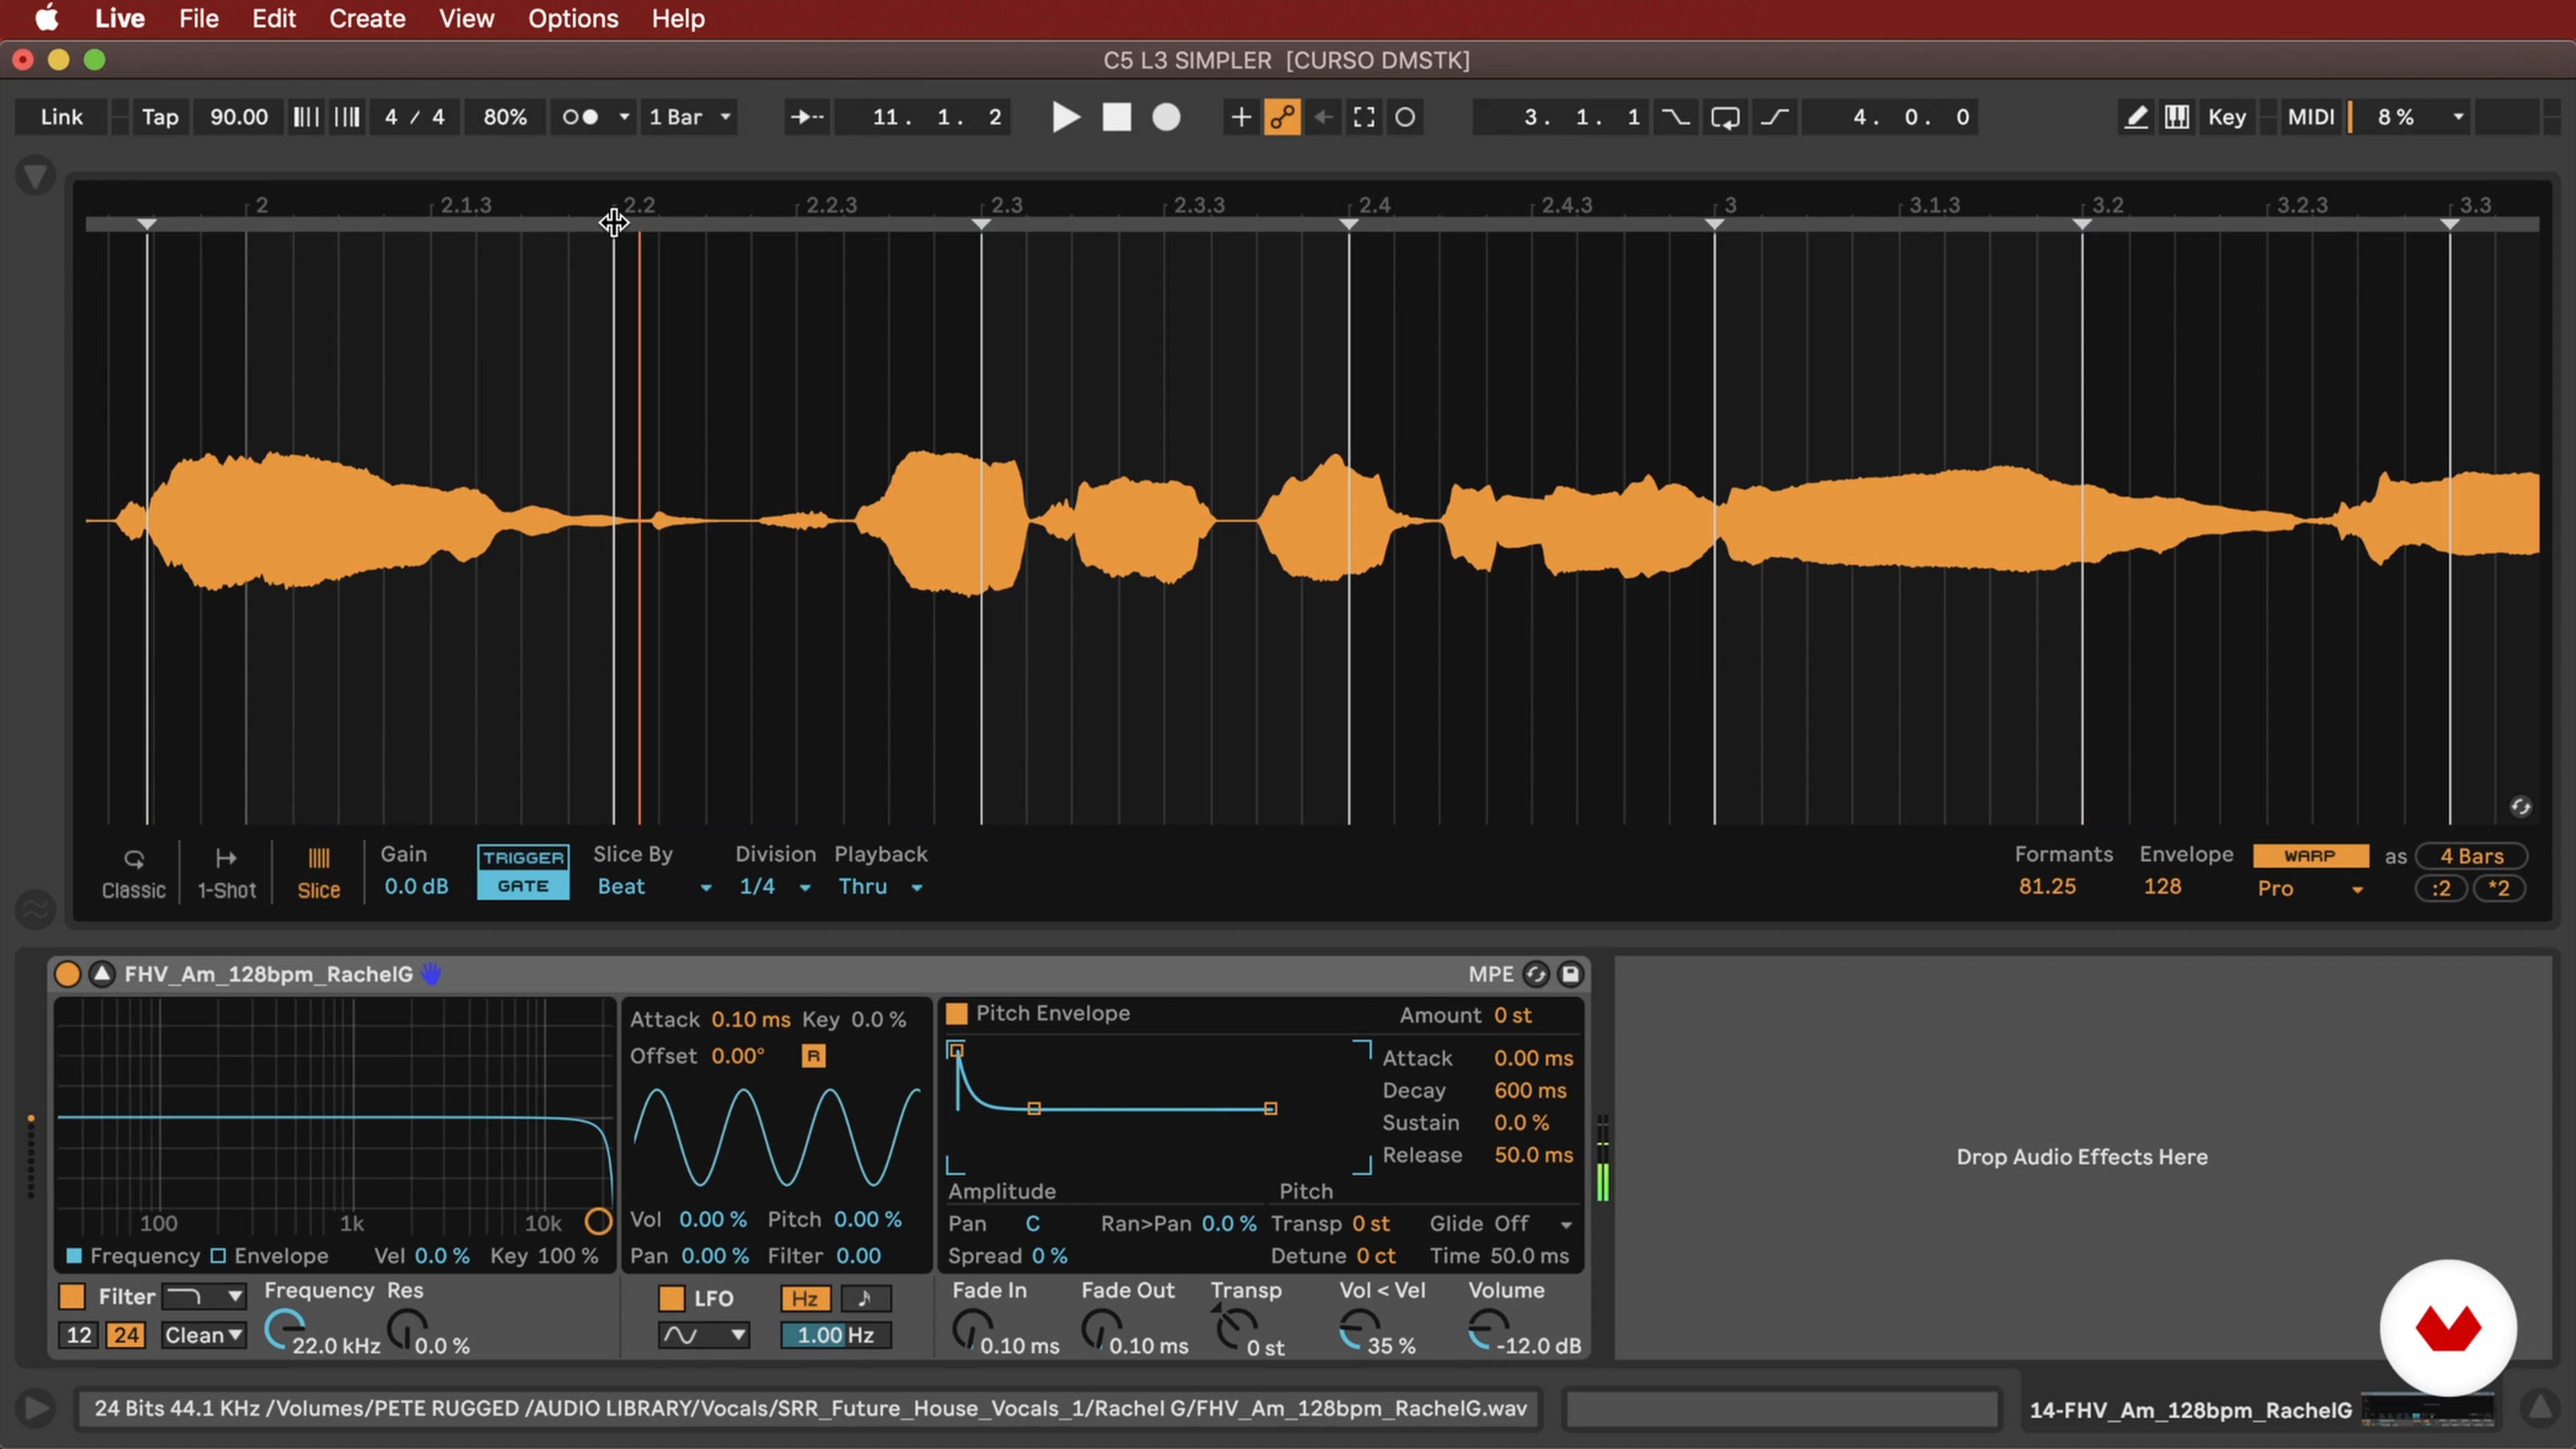Screen dimensions: 2576x1449
Task: Toggle MIDI Map Mode button
Action: click(x=2310, y=117)
